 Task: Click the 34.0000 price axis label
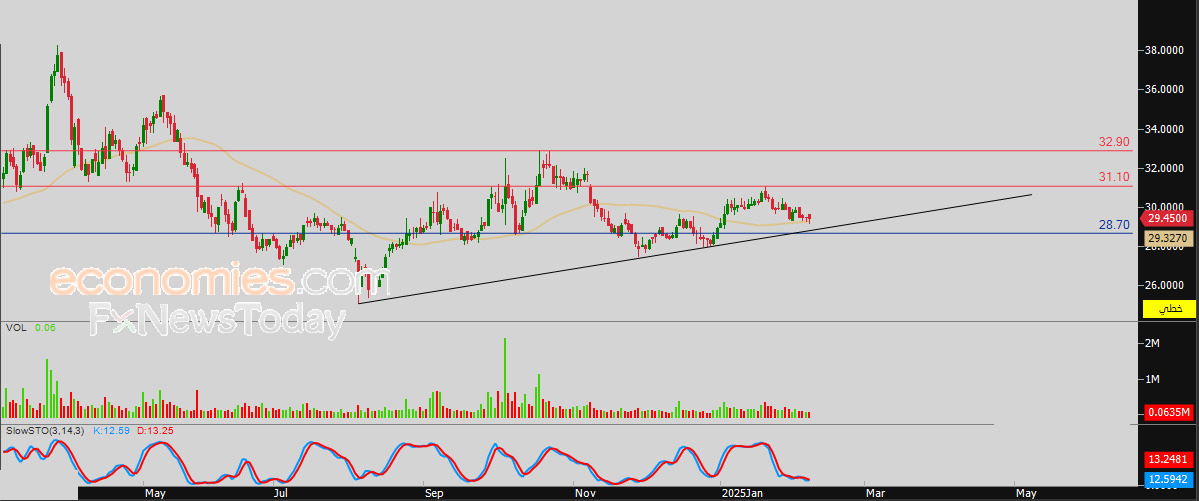tap(1165, 129)
